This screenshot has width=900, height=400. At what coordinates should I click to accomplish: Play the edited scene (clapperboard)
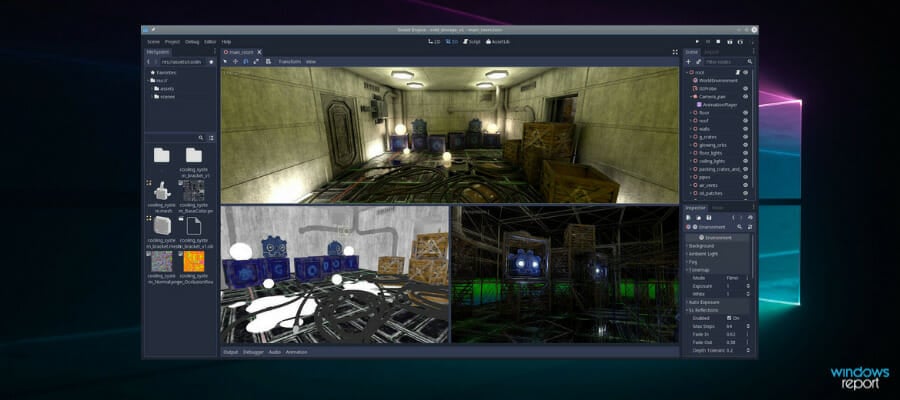[x=730, y=42]
